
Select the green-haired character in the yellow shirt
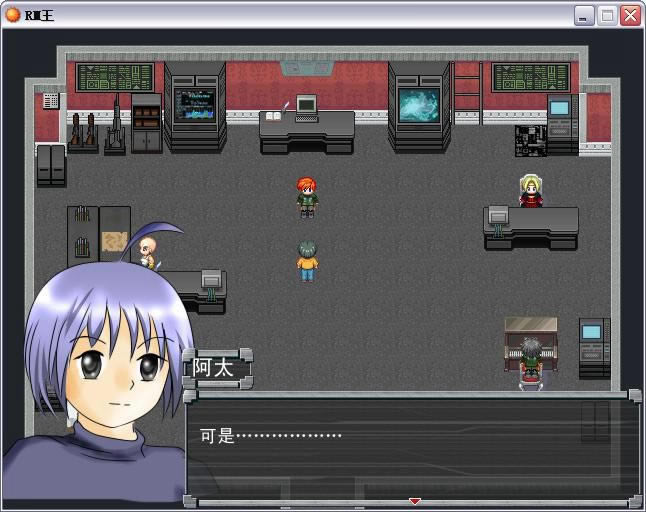(307, 261)
